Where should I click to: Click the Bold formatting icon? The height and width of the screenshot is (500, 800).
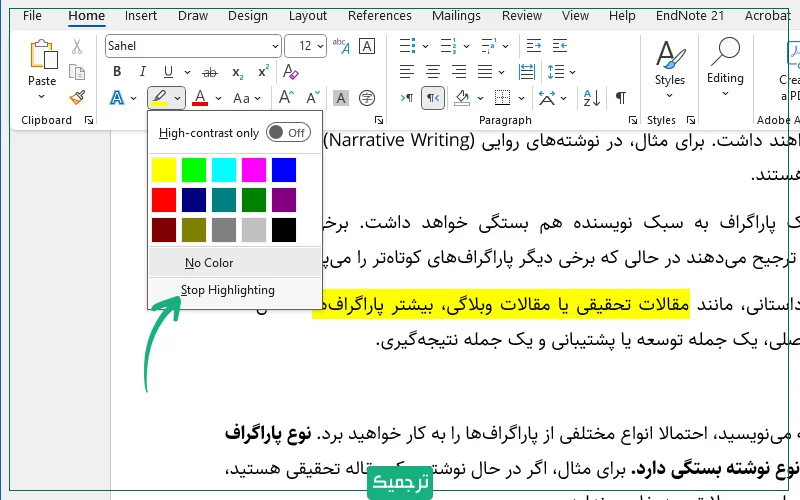pos(117,72)
